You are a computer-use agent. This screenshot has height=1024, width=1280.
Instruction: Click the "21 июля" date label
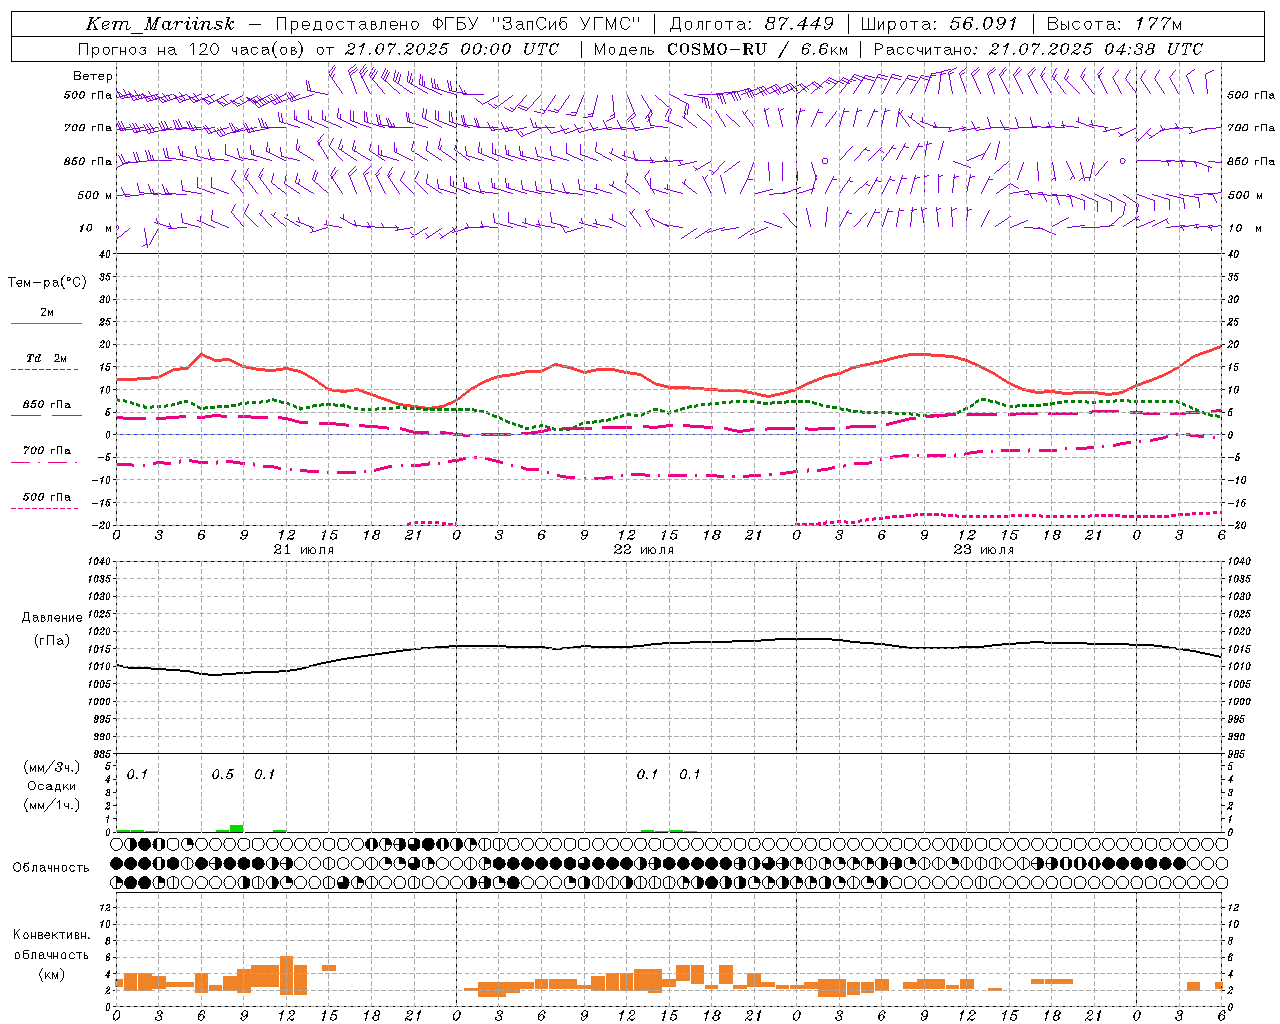point(304,550)
